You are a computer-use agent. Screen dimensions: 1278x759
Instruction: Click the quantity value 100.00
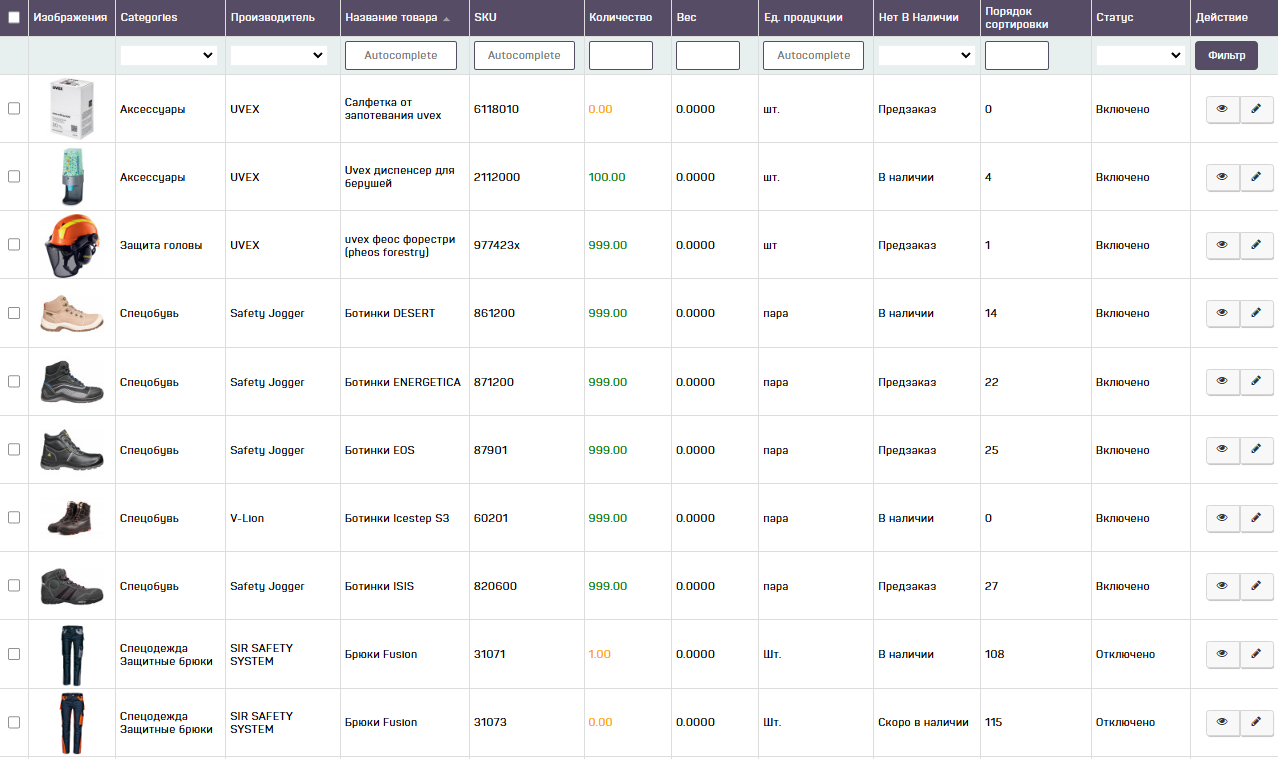pyautogui.click(x=607, y=177)
